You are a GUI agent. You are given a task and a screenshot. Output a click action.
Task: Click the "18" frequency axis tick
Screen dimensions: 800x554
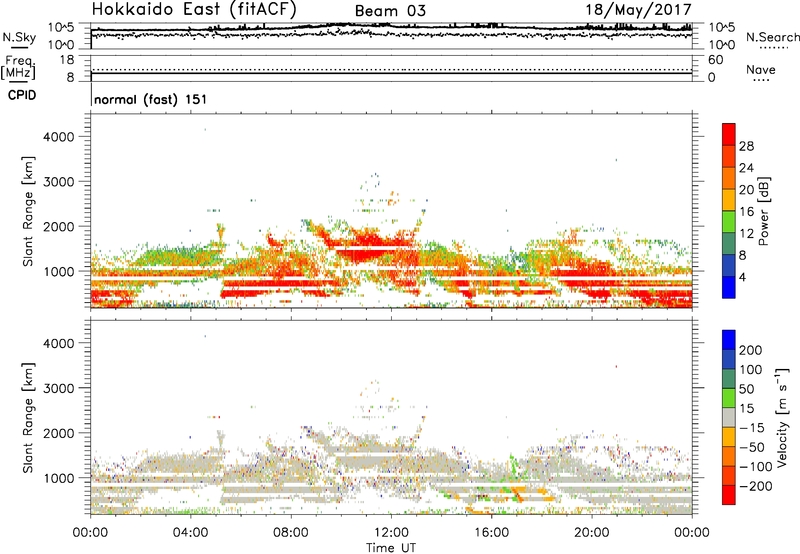coord(67,60)
